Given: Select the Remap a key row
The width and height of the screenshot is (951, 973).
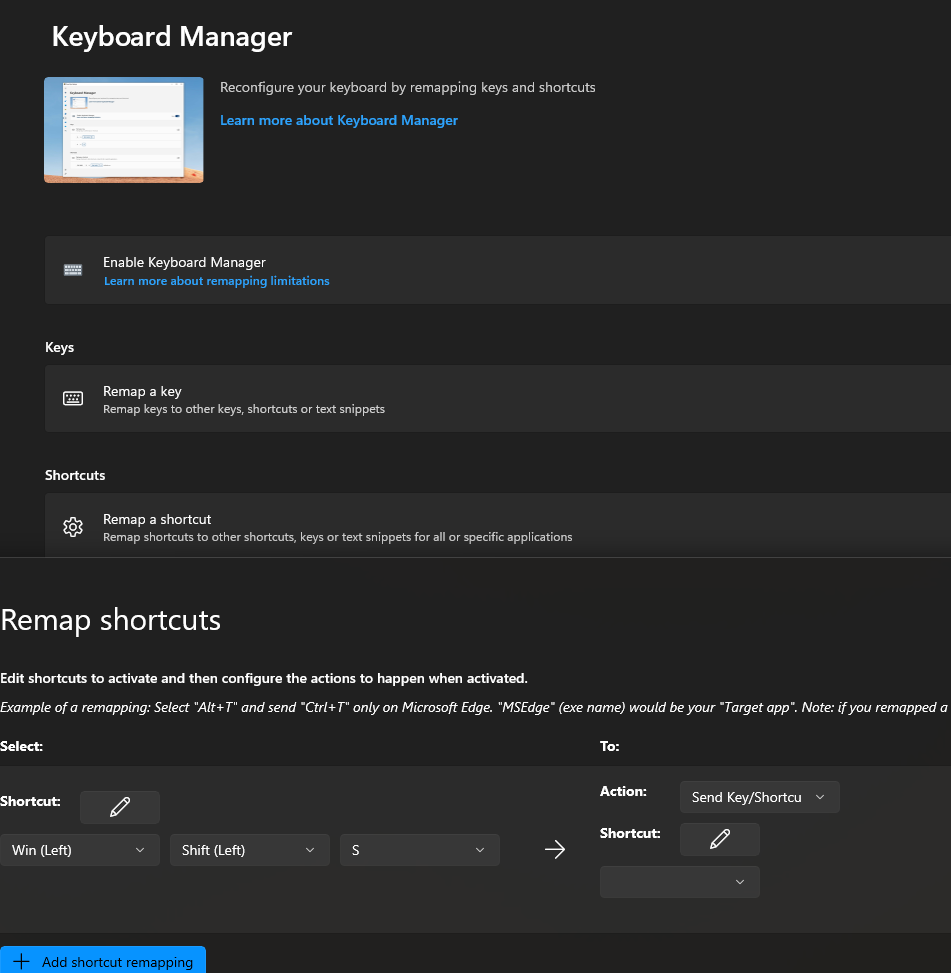Looking at the screenshot, I should tap(475, 398).
